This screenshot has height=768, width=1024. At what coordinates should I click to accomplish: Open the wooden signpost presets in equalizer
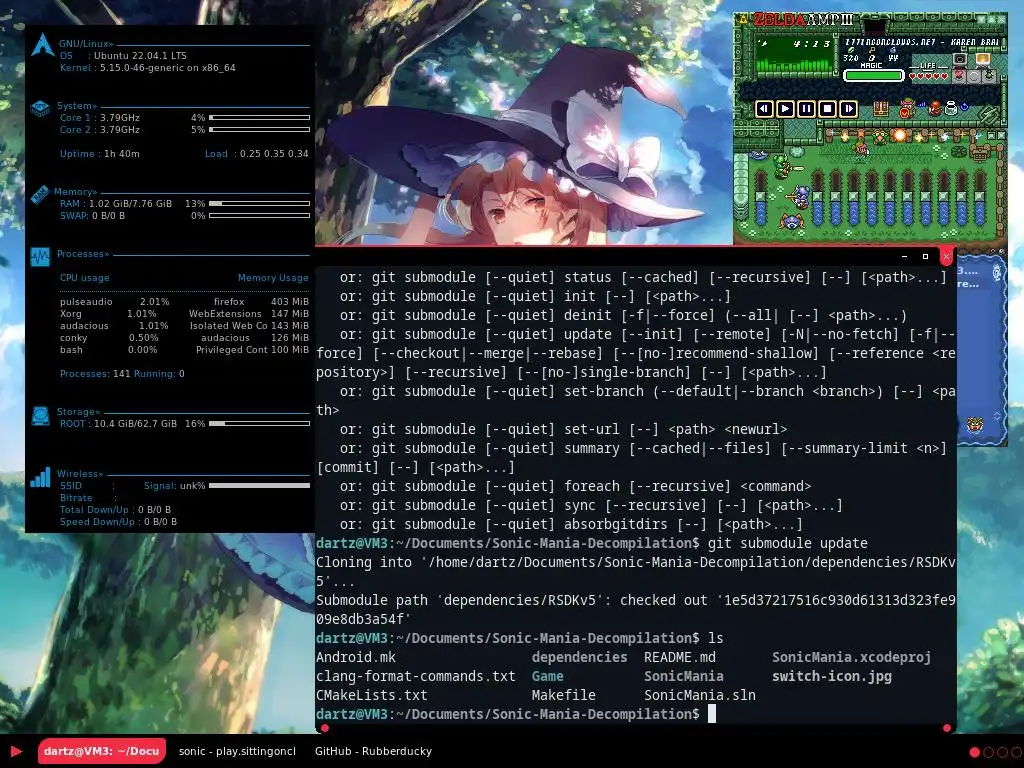pos(981,152)
